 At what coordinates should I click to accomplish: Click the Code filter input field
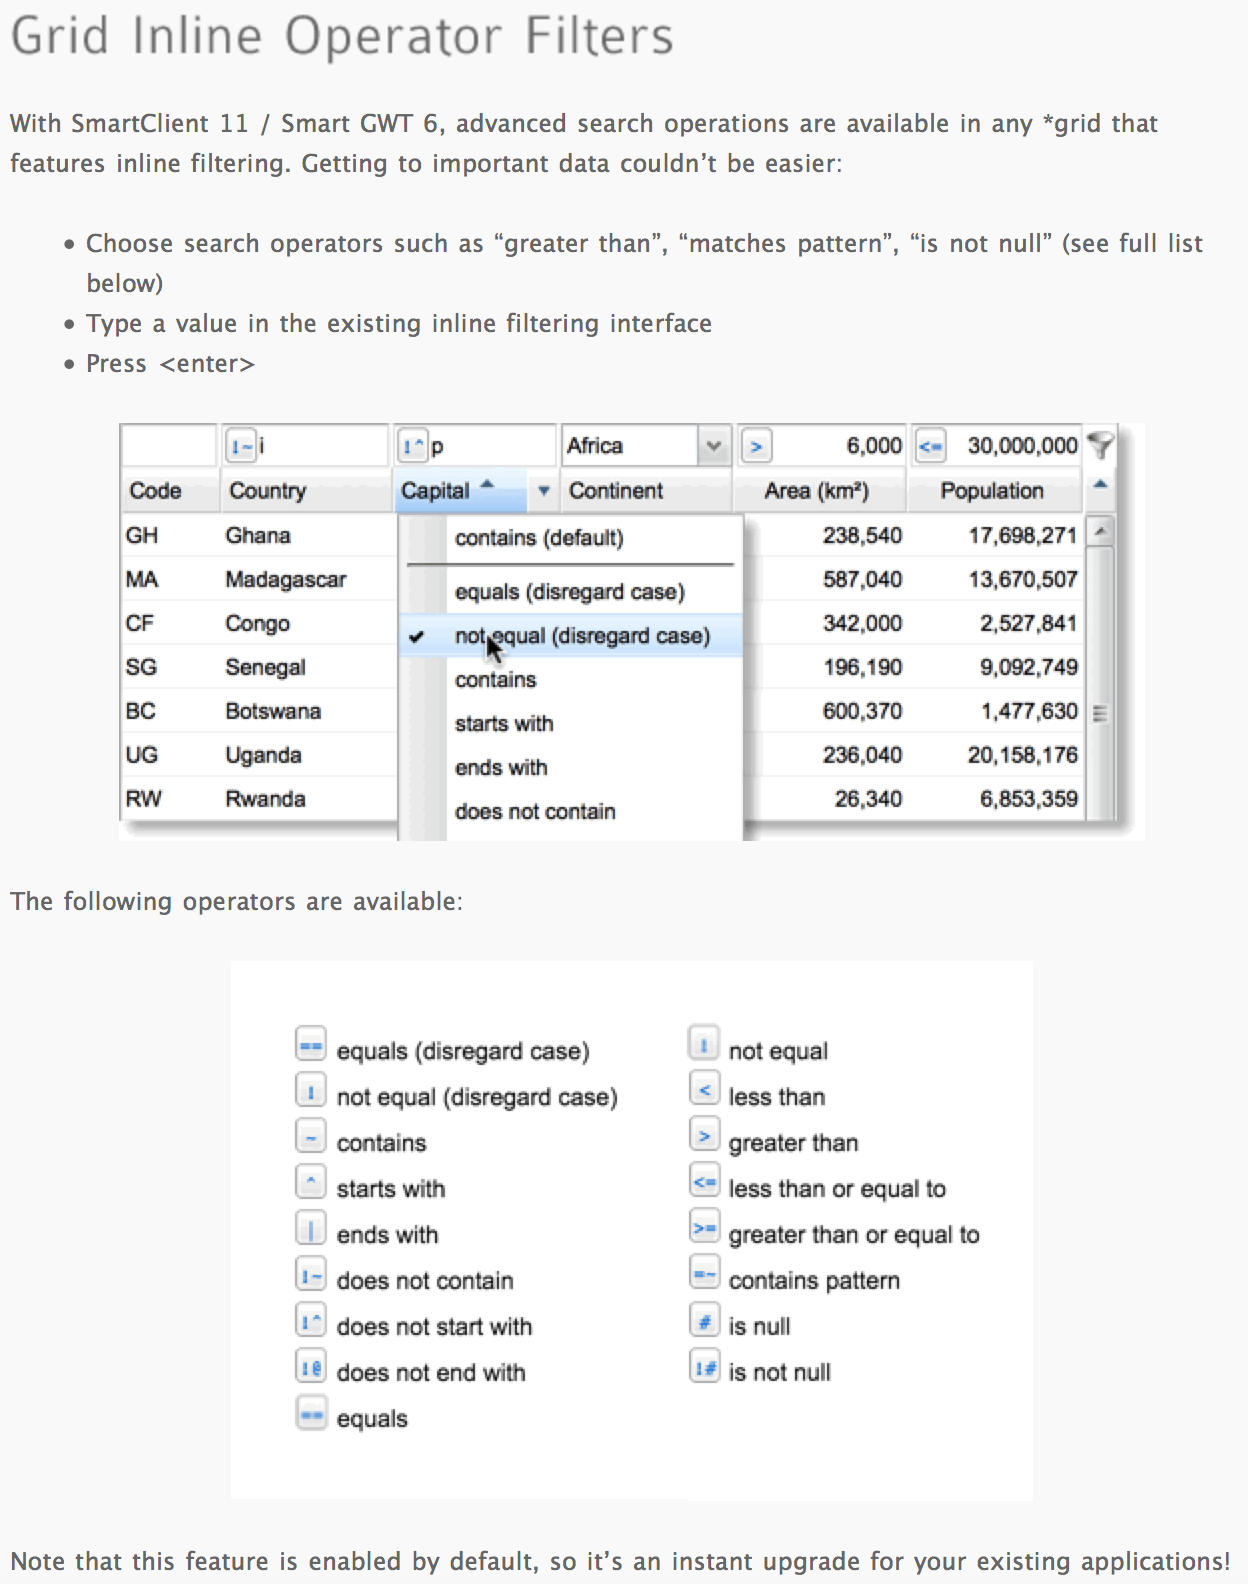click(x=169, y=446)
